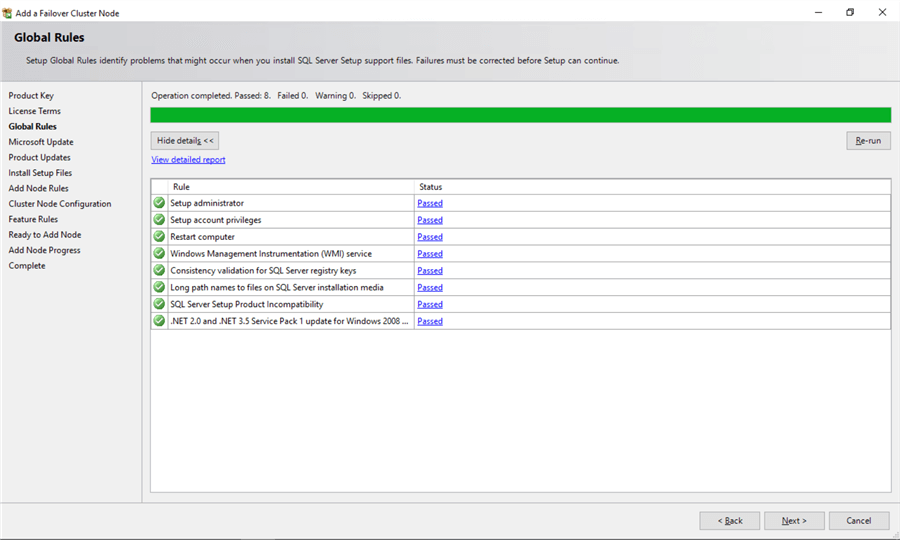Viewport: 900px width, 540px height.
Task: Select Add Node Rules step in sidebar
Action: coord(38,188)
